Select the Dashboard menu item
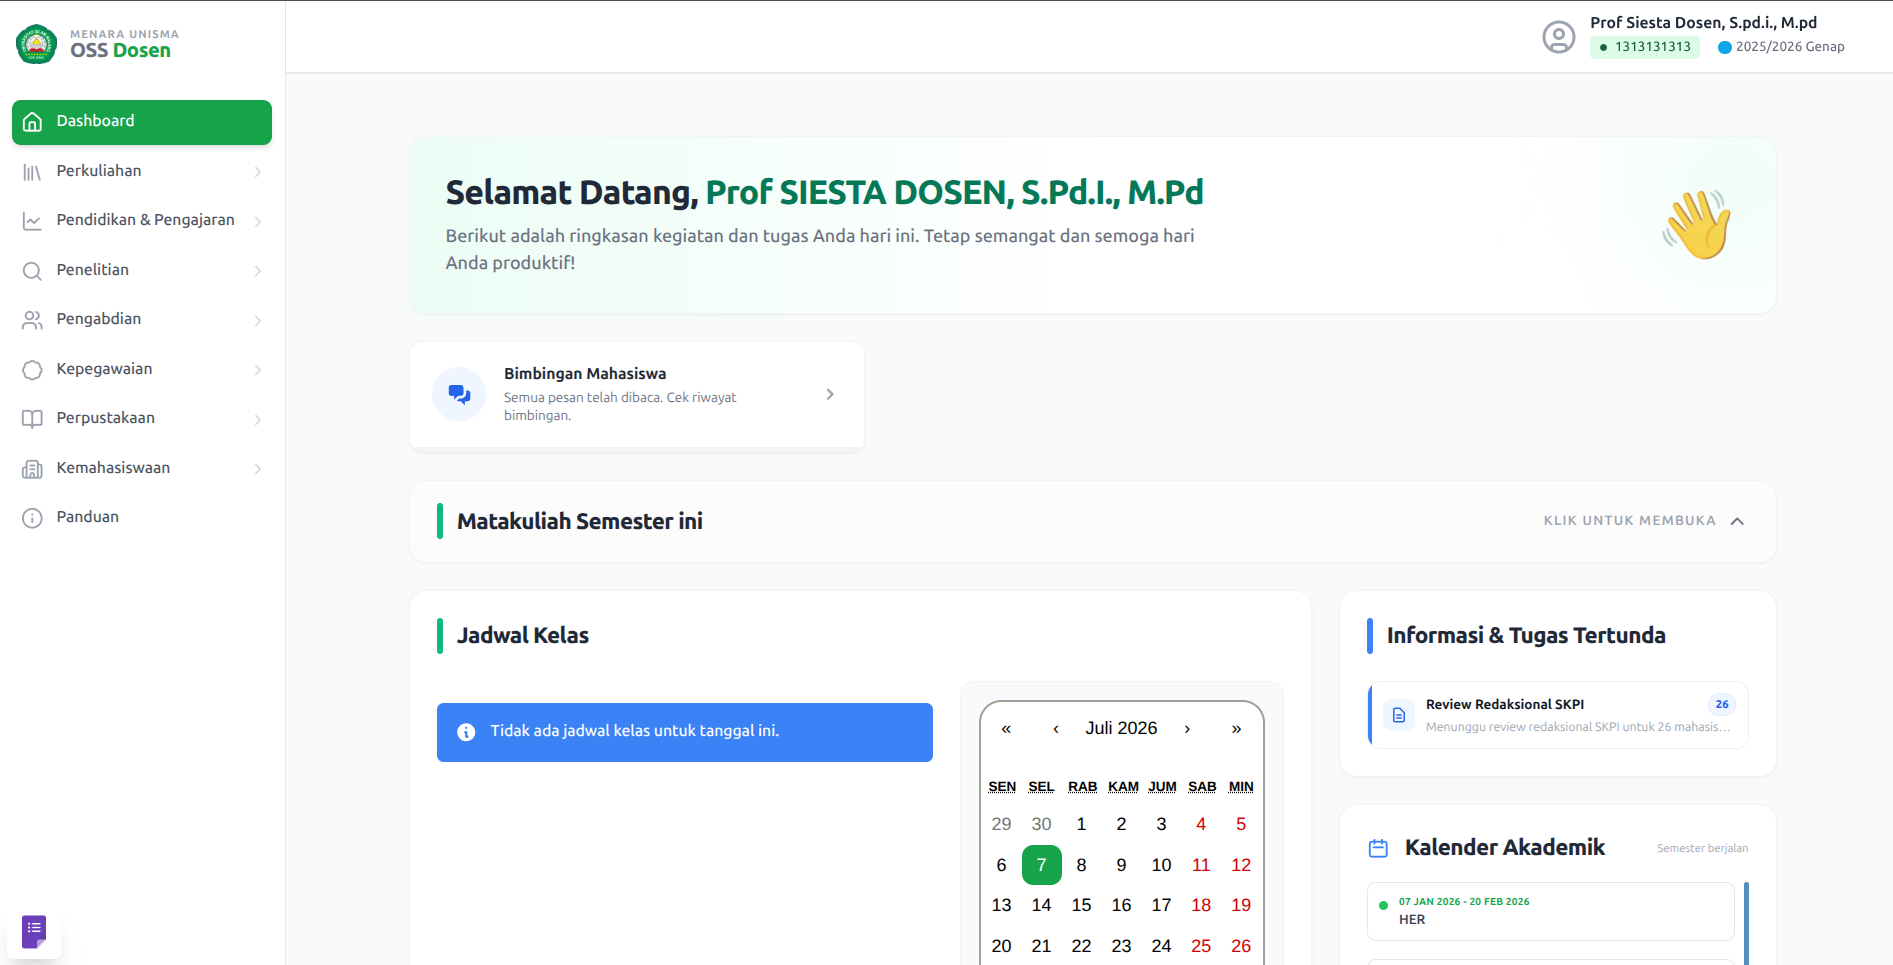Screen dimensions: 1893x965 point(142,122)
